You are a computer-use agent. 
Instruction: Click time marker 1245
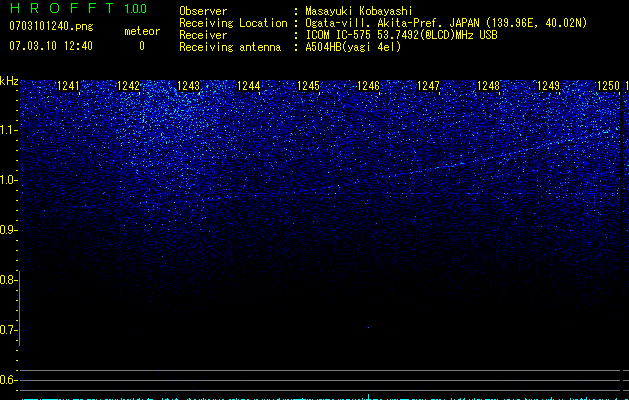point(308,86)
